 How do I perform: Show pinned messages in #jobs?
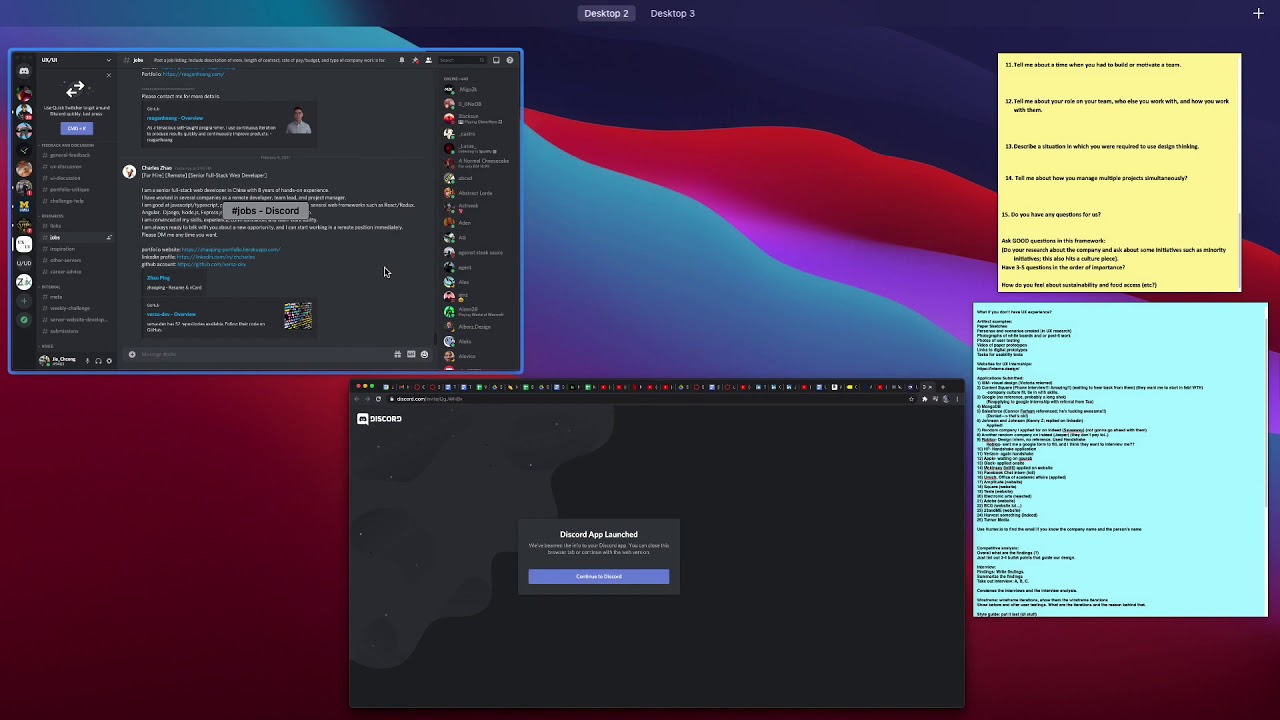415,60
